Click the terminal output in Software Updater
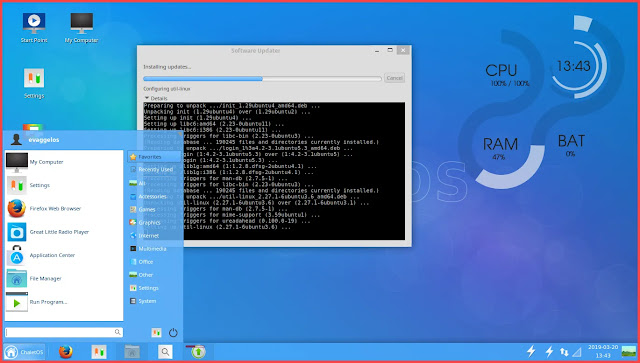Screen dimensions: 640x363 point(274,171)
